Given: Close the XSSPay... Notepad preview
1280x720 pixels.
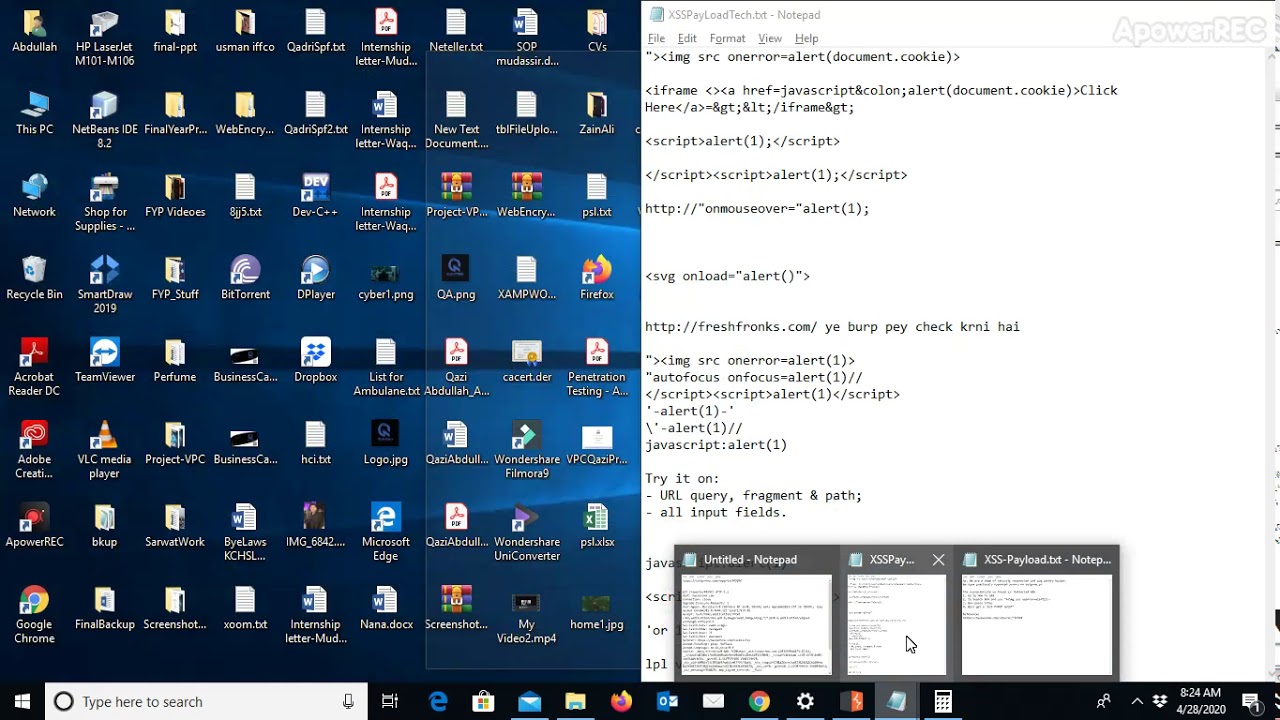Looking at the screenshot, I should click(x=938, y=560).
